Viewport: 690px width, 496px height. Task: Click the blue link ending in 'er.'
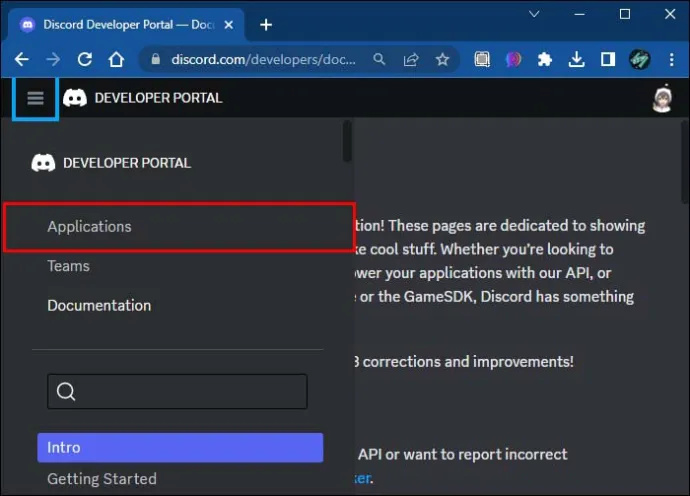click(x=363, y=478)
